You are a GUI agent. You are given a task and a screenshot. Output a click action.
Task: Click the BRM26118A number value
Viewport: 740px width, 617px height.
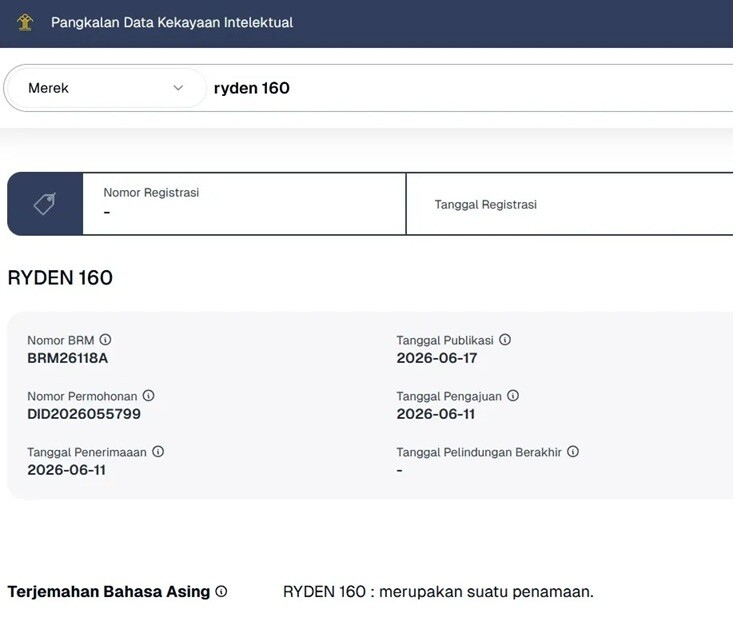point(67,358)
